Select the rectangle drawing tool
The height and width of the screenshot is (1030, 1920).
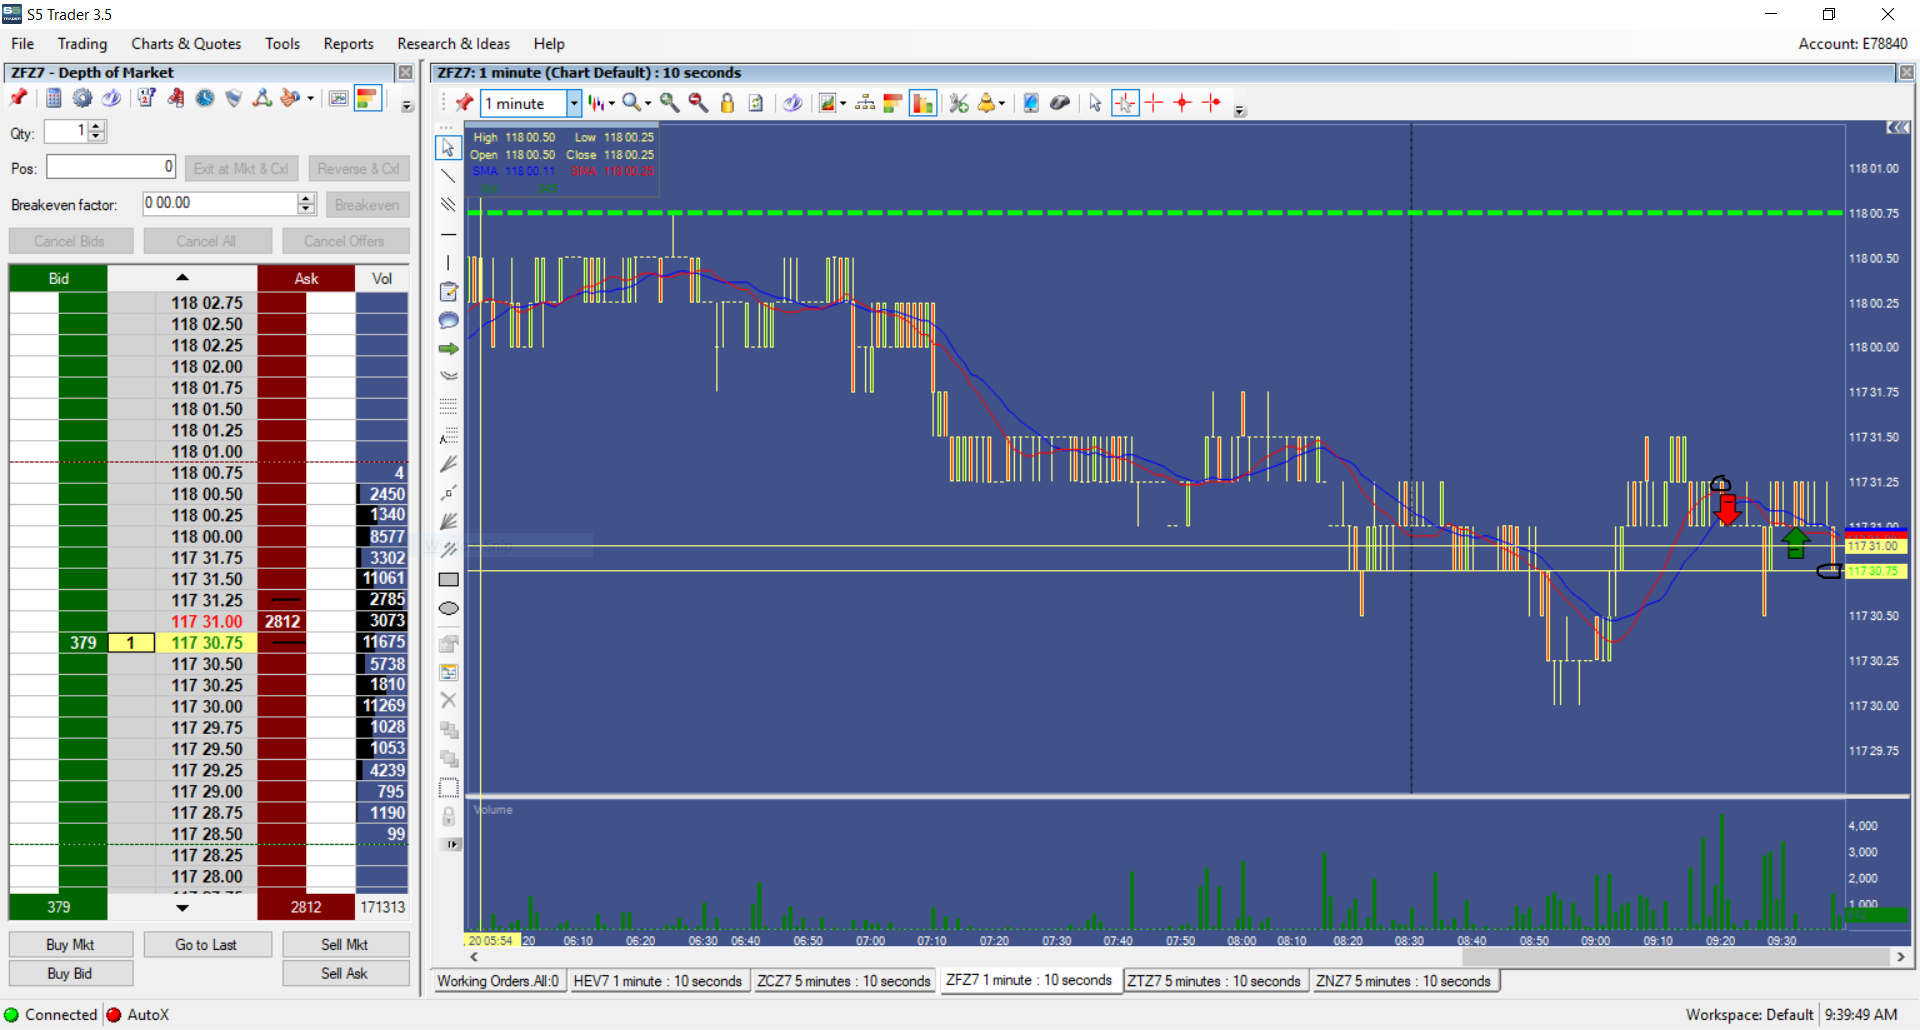(x=448, y=579)
